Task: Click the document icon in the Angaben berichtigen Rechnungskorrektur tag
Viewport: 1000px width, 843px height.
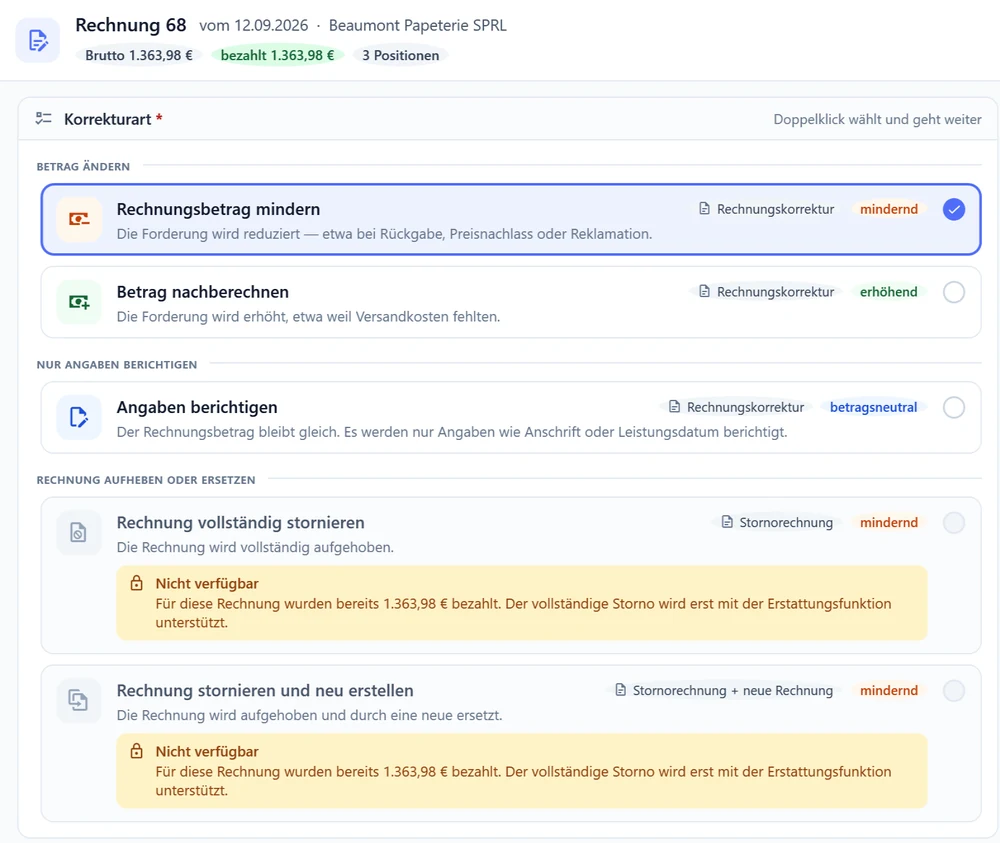Action: click(x=674, y=407)
